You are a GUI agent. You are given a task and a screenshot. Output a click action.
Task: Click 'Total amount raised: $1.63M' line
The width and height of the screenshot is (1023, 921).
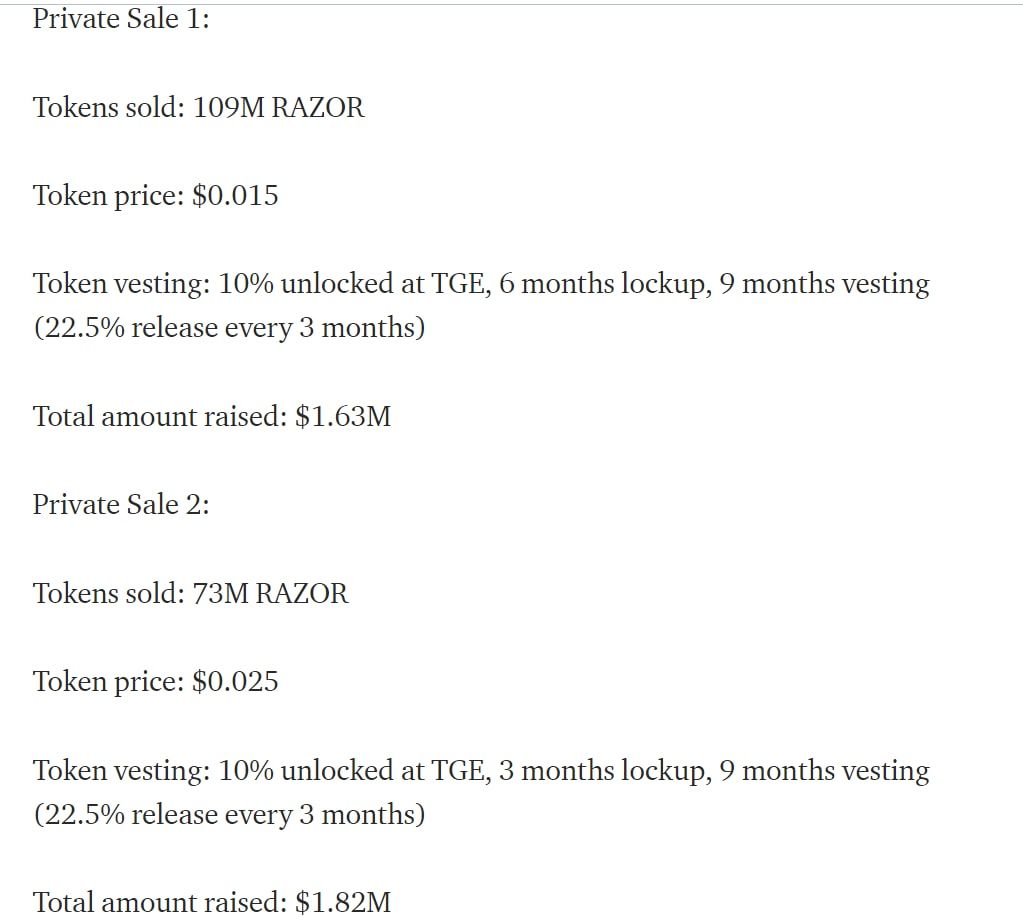212,416
